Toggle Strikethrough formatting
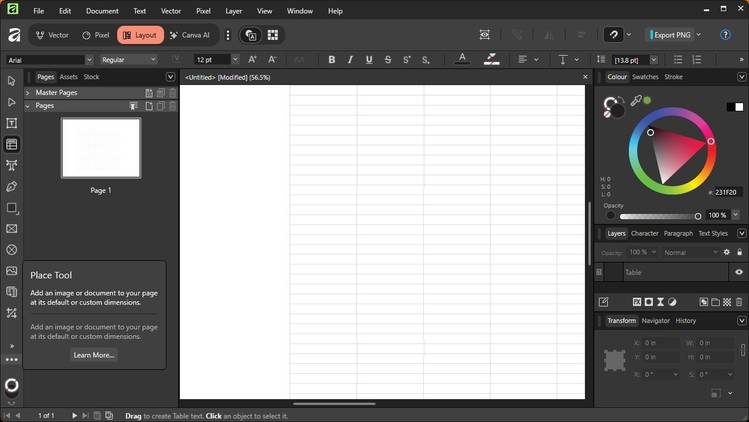 388,59
